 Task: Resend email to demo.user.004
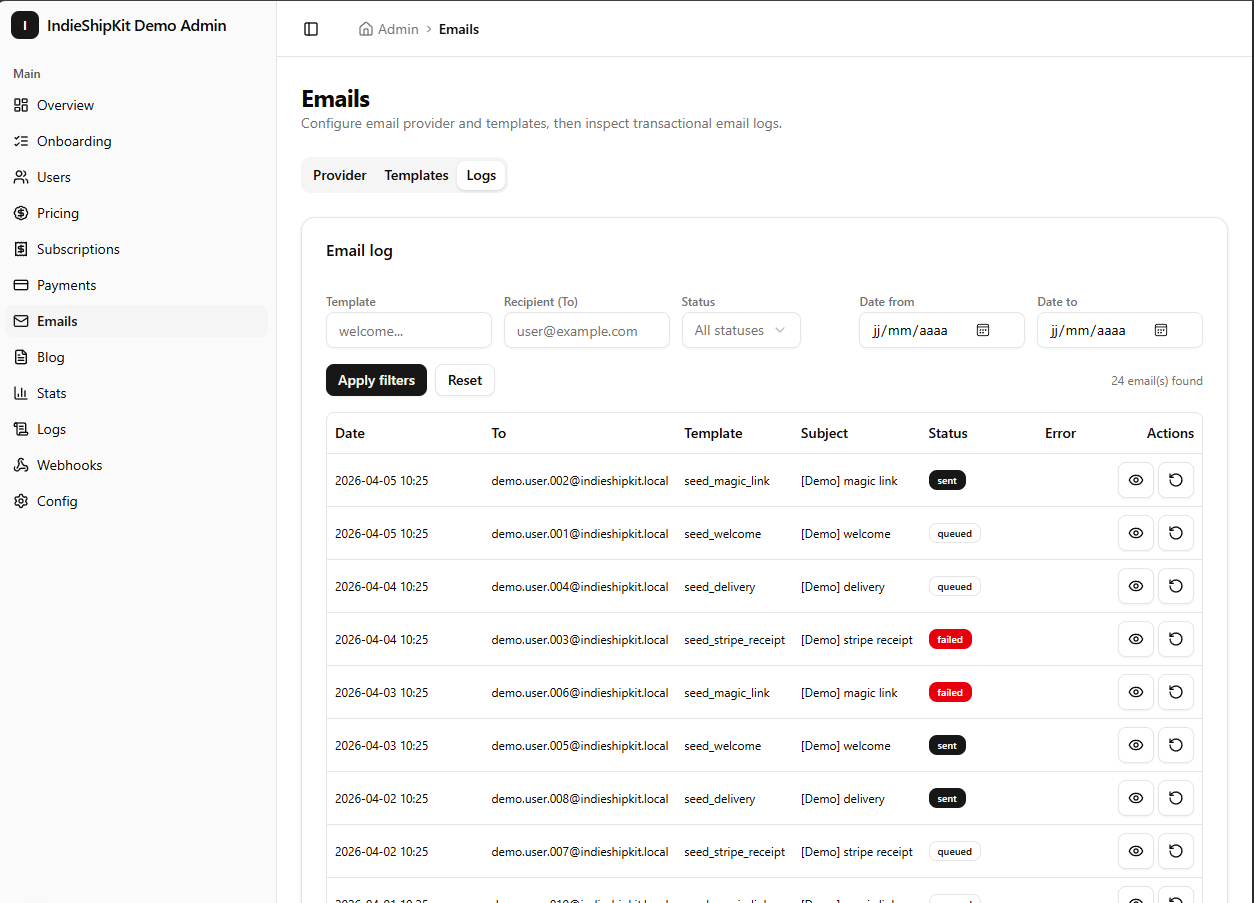pos(1176,586)
